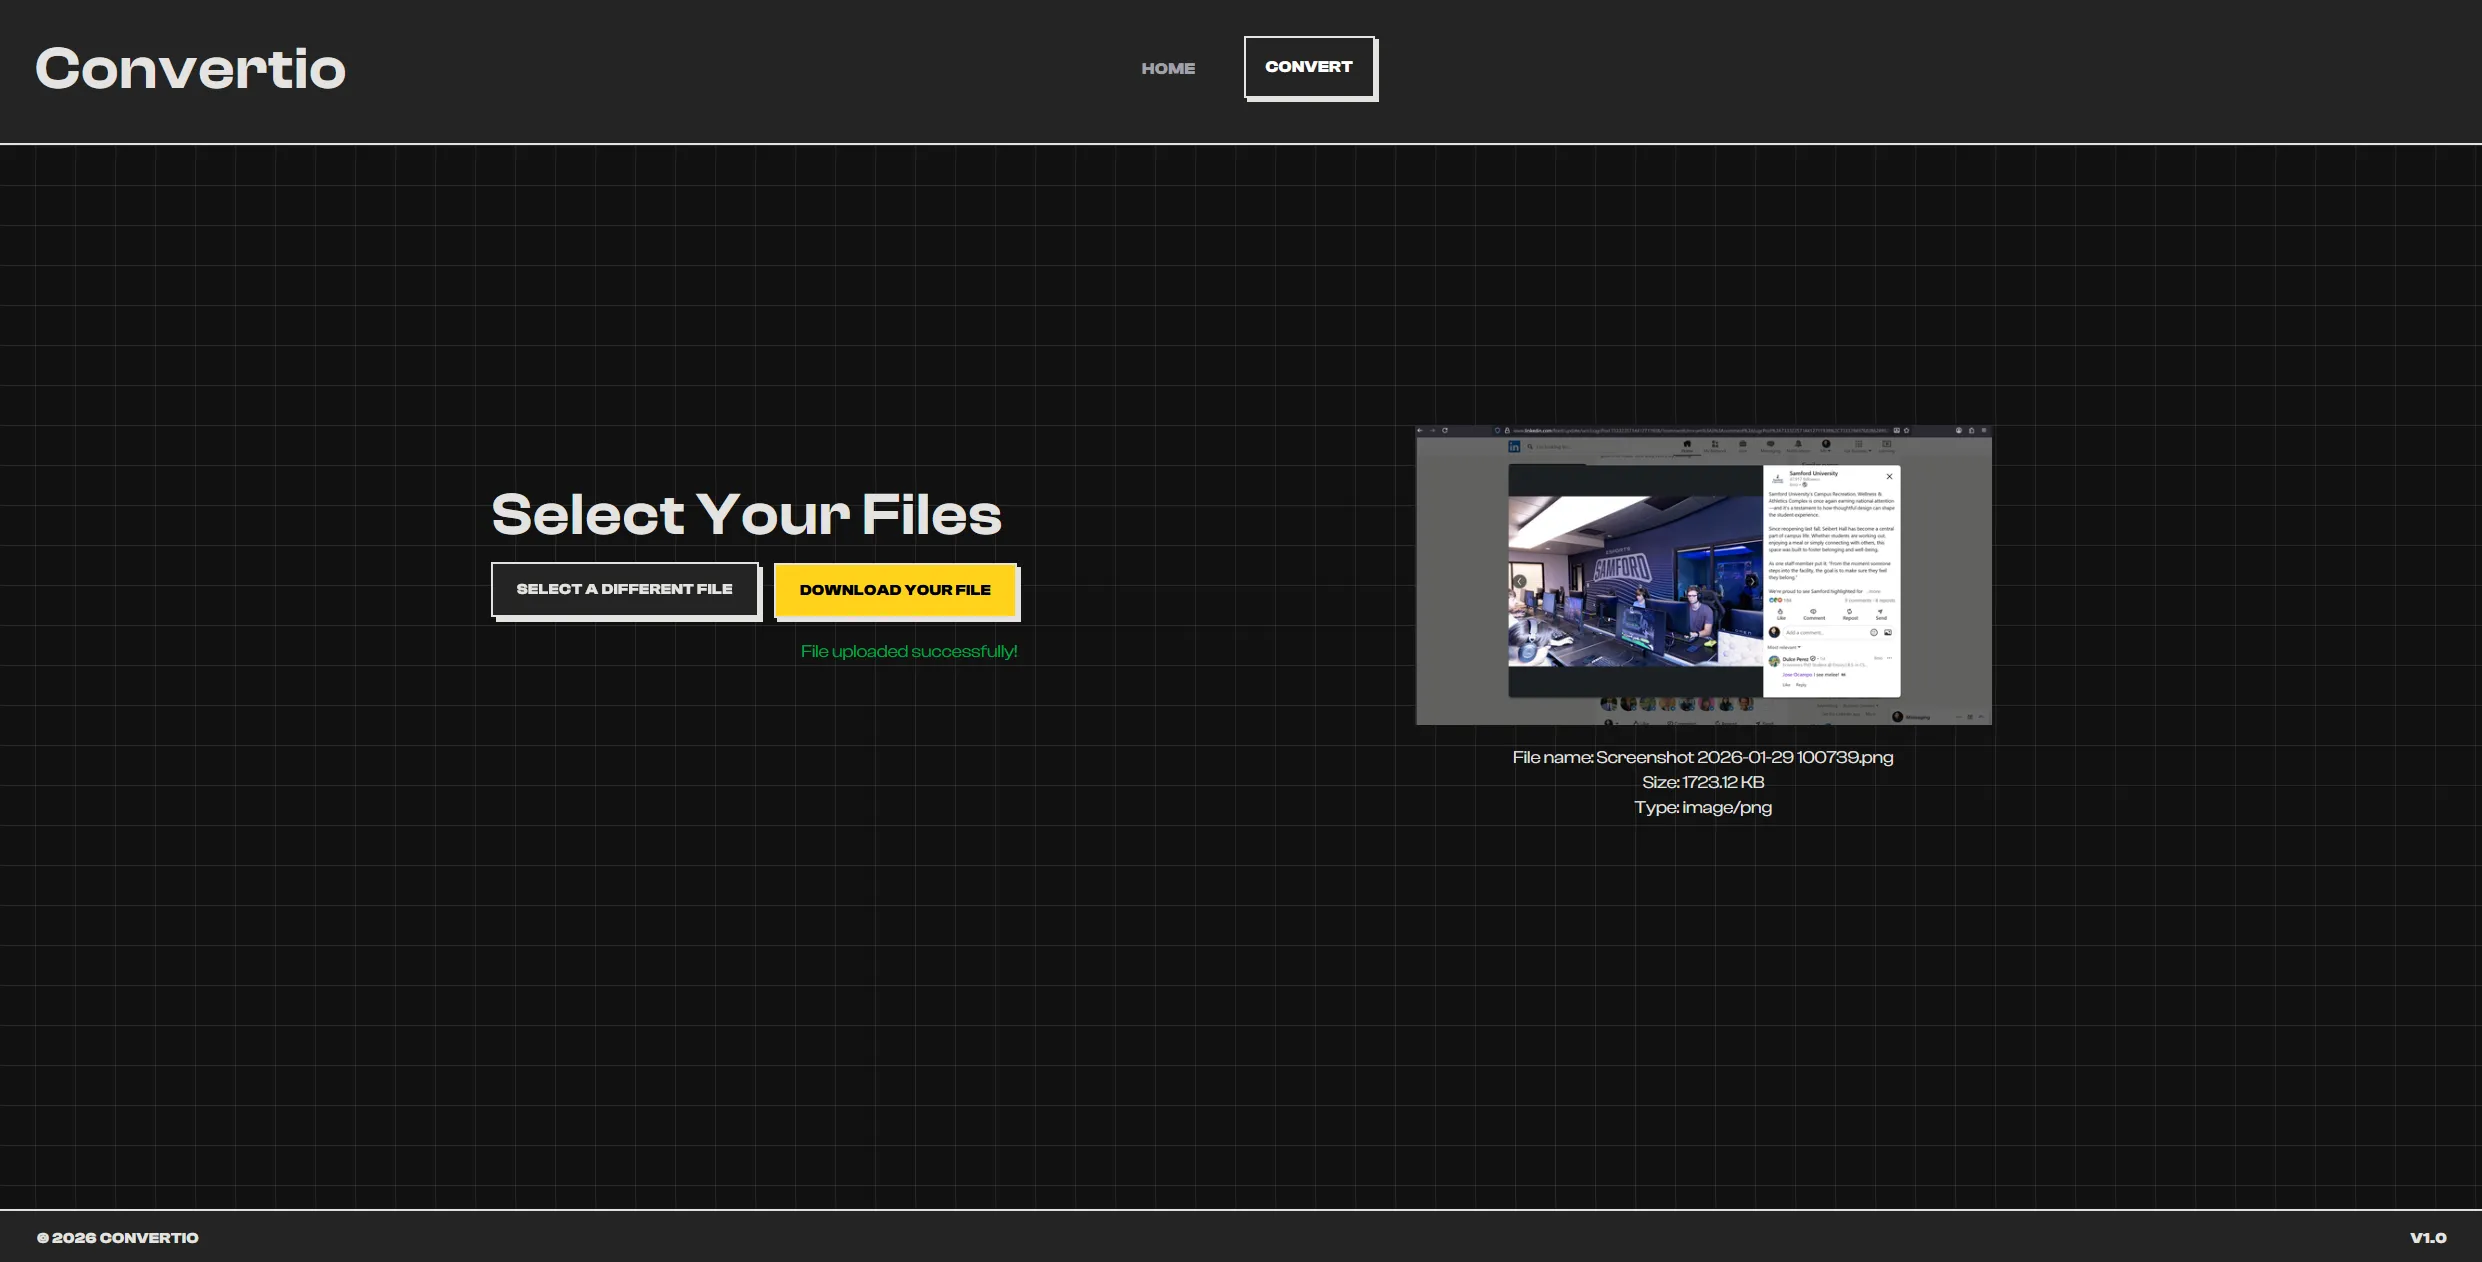Click the 'V1.0' version label
This screenshot has width=2482, height=1262.
(2428, 1238)
